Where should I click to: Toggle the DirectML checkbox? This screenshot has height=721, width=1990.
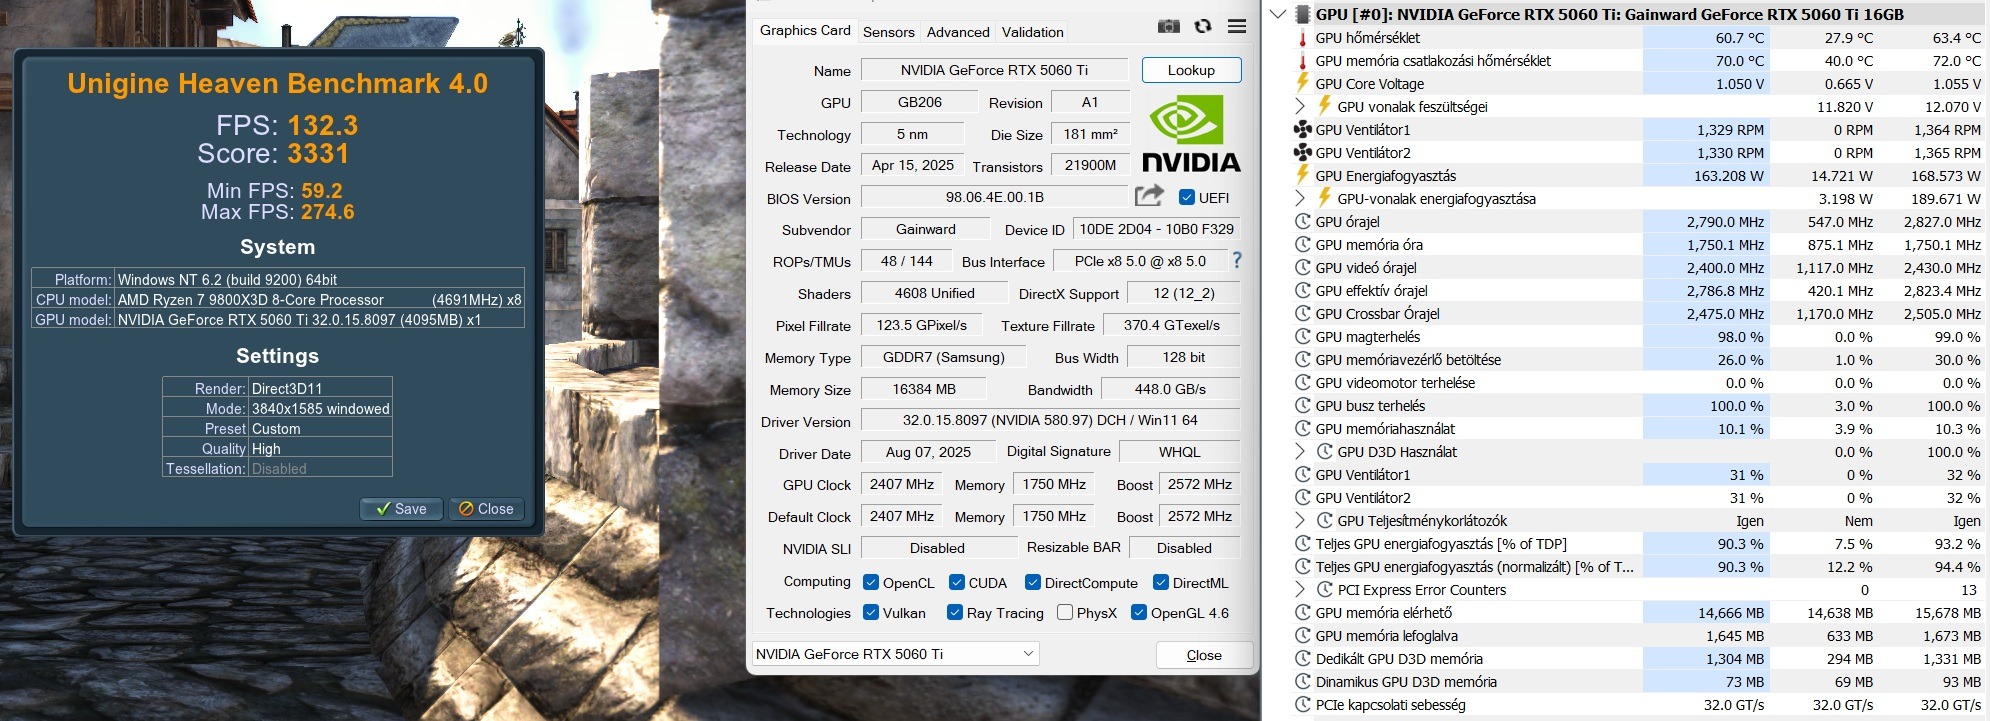click(1160, 582)
